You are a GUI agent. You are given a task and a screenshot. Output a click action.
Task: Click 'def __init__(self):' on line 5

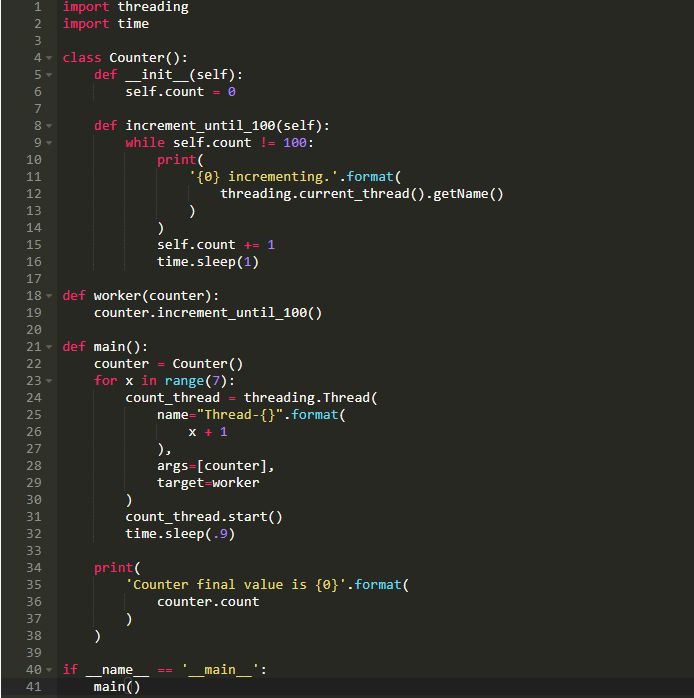(x=168, y=75)
